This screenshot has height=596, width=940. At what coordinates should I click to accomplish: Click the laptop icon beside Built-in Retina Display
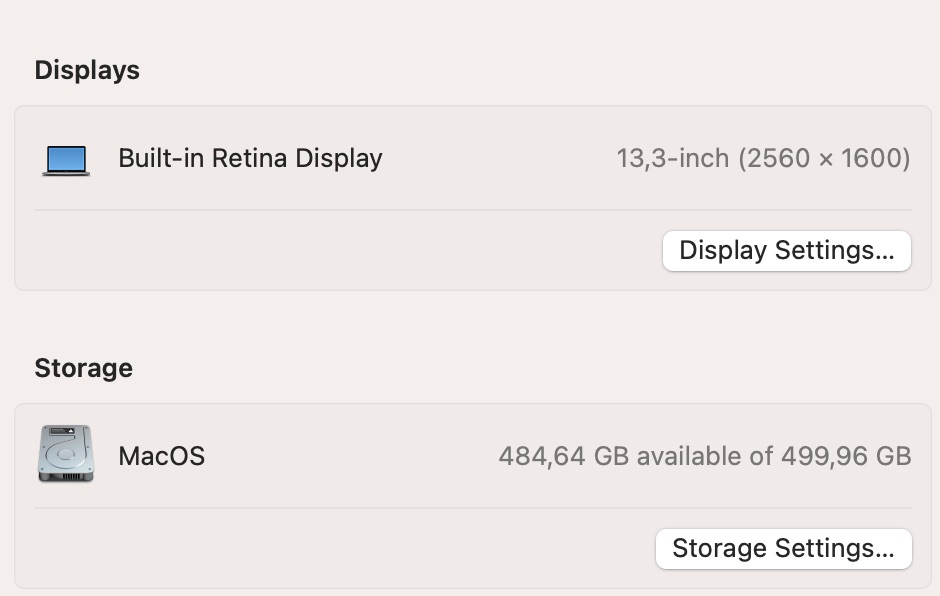pyautogui.click(x=66, y=159)
